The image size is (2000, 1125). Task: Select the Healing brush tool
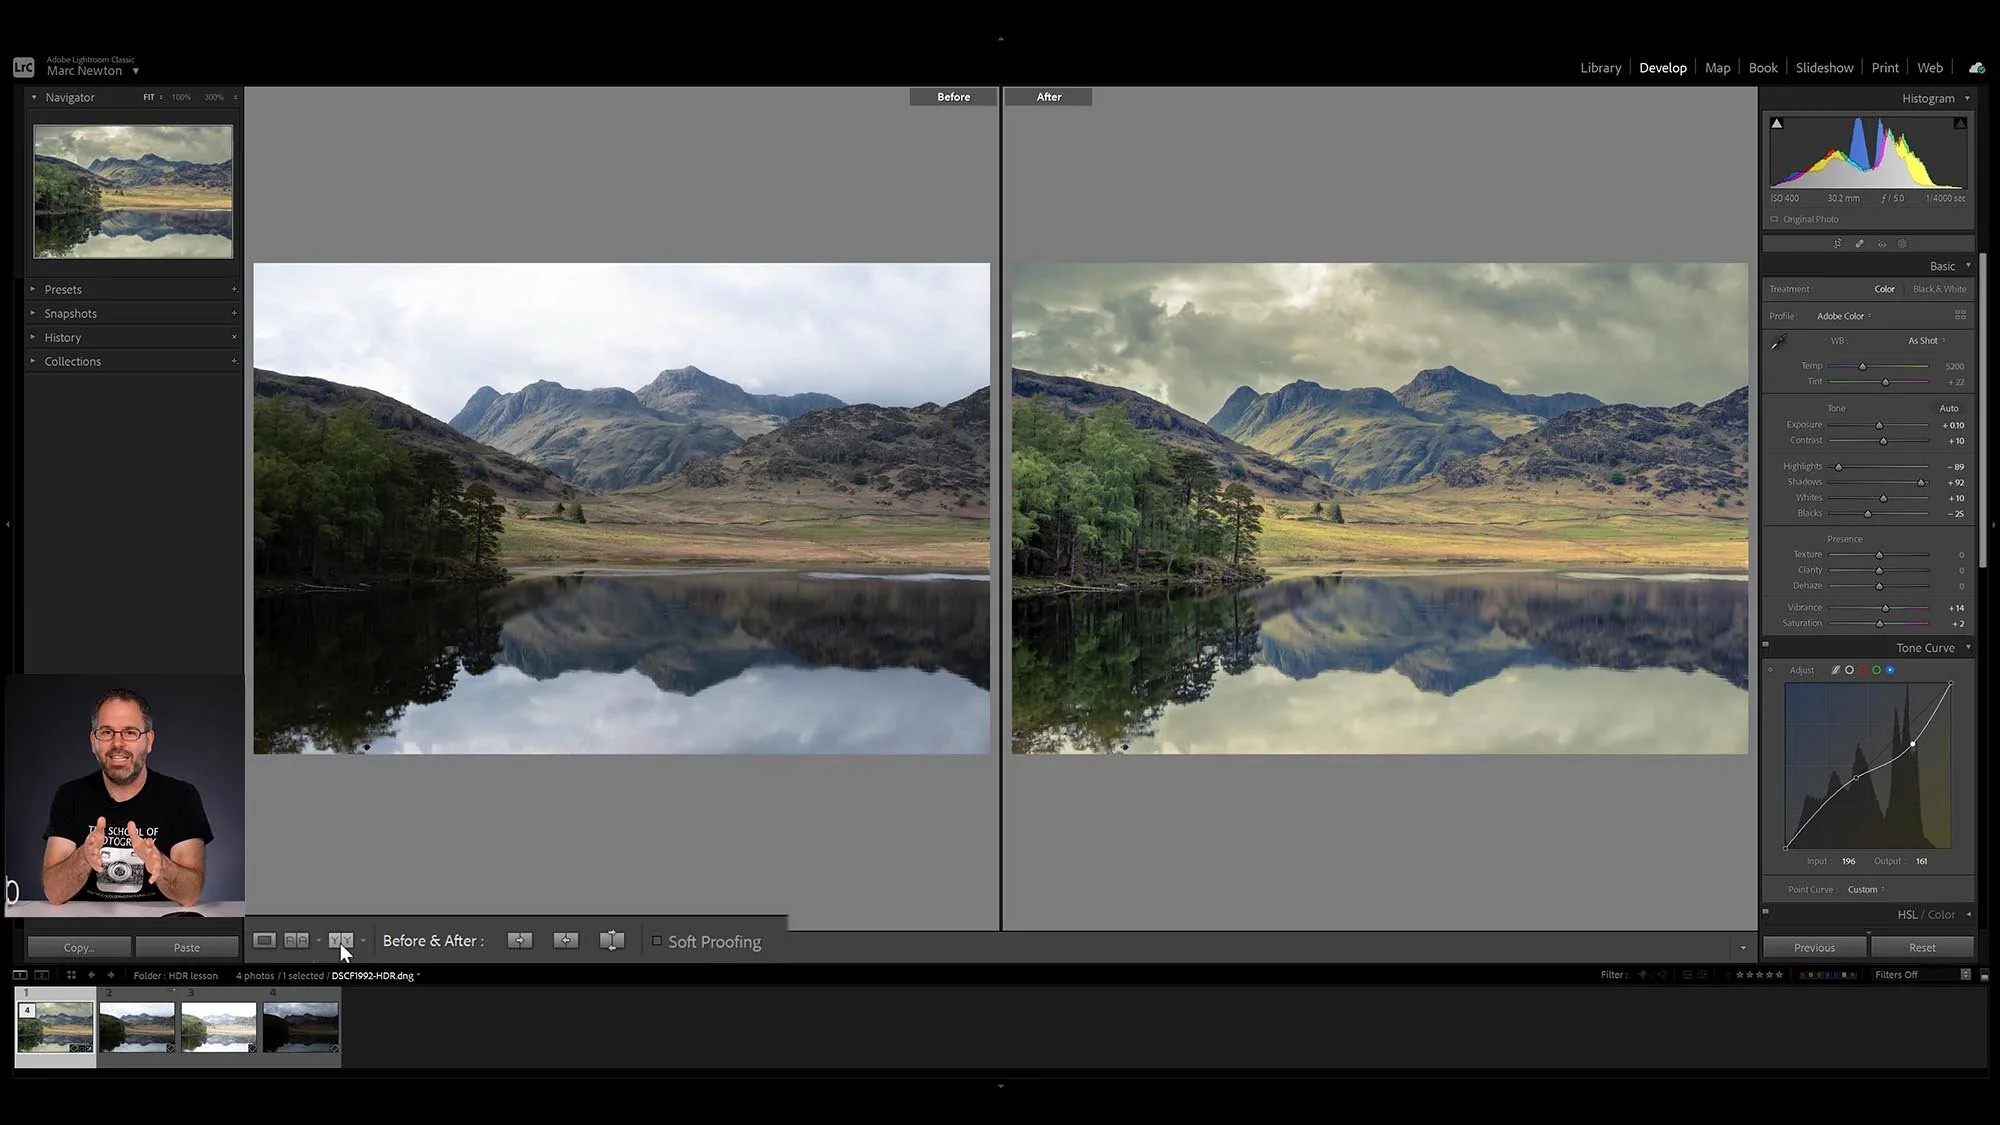click(1859, 244)
